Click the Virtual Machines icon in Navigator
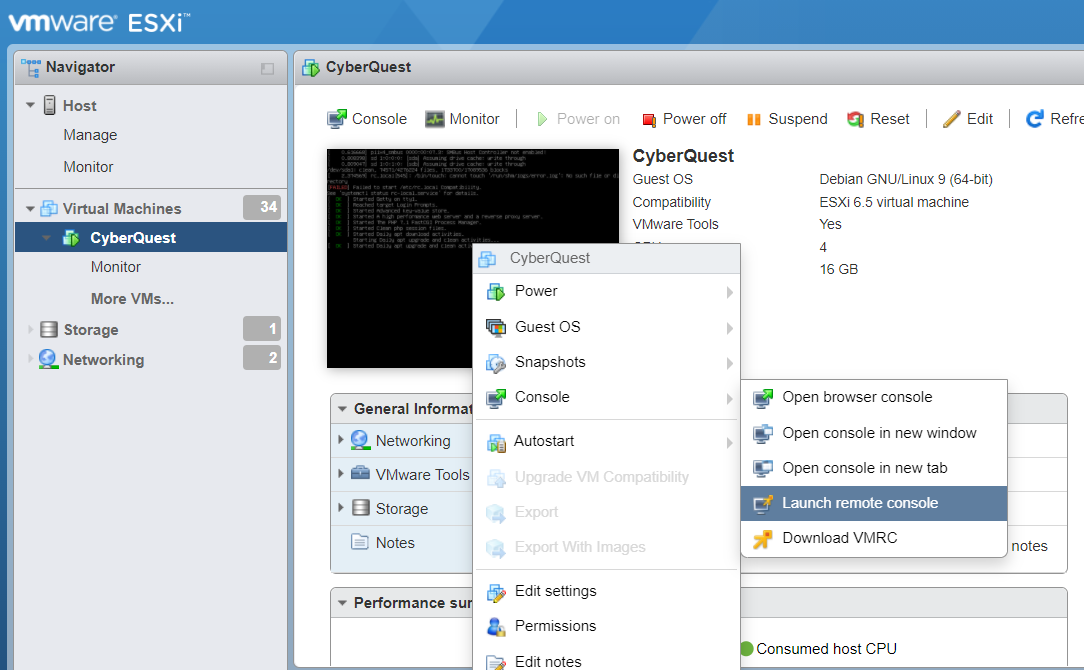The height and width of the screenshot is (670, 1084). (x=49, y=208)
